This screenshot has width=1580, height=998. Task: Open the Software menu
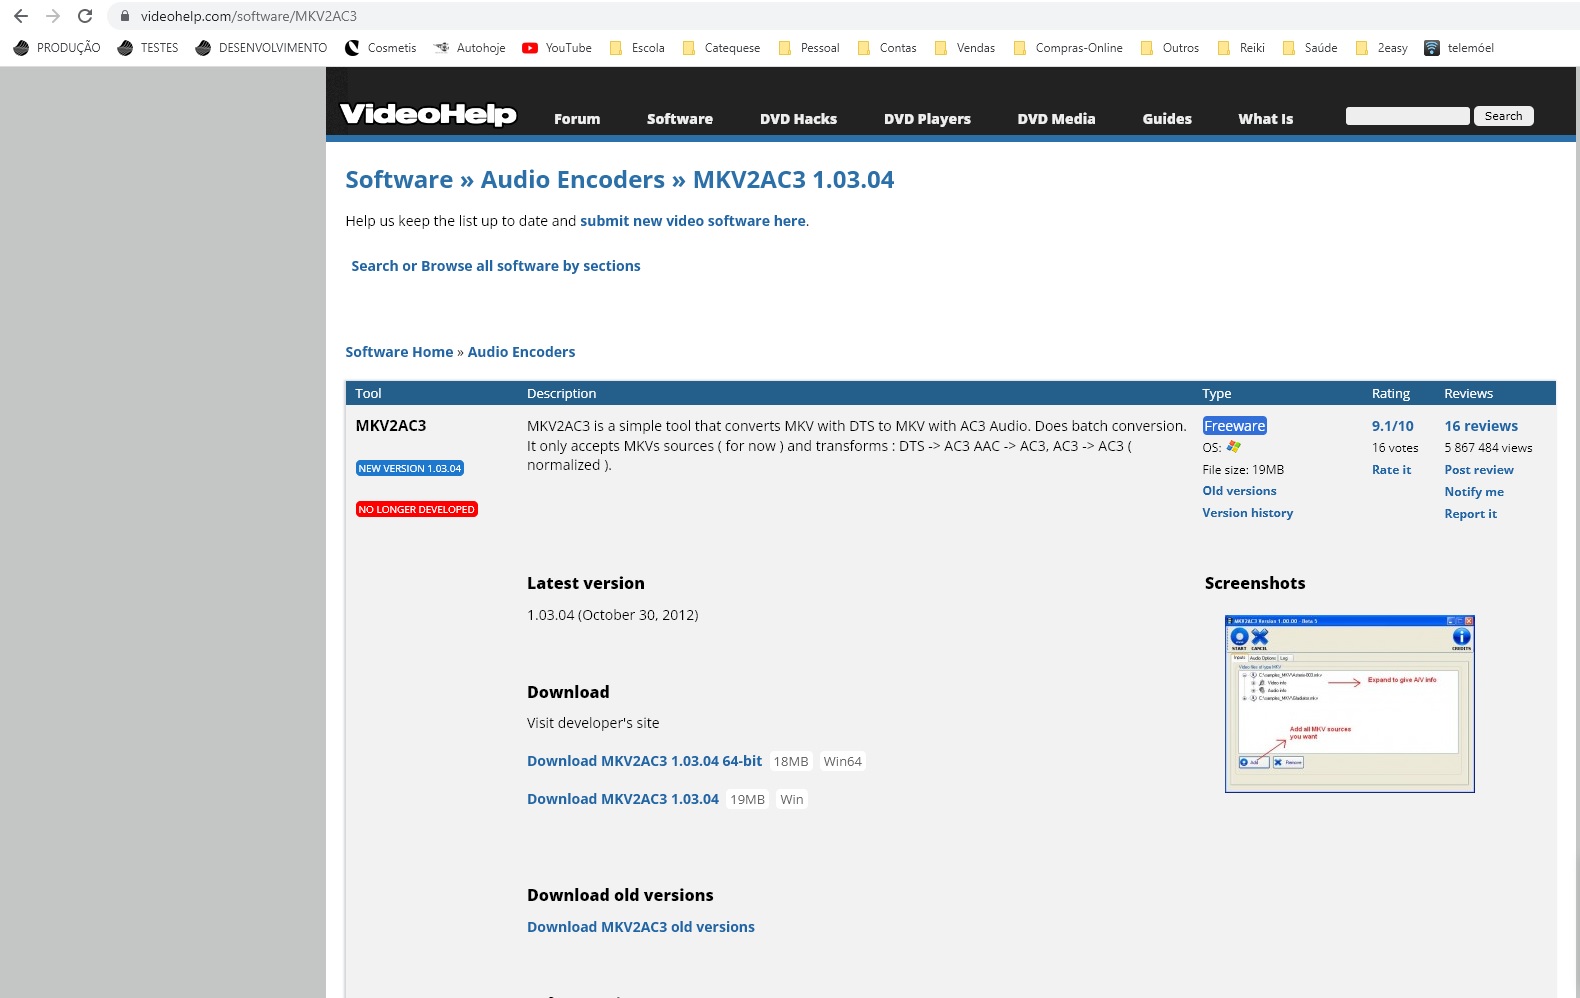pyautogui.click(x=680, y=119)
